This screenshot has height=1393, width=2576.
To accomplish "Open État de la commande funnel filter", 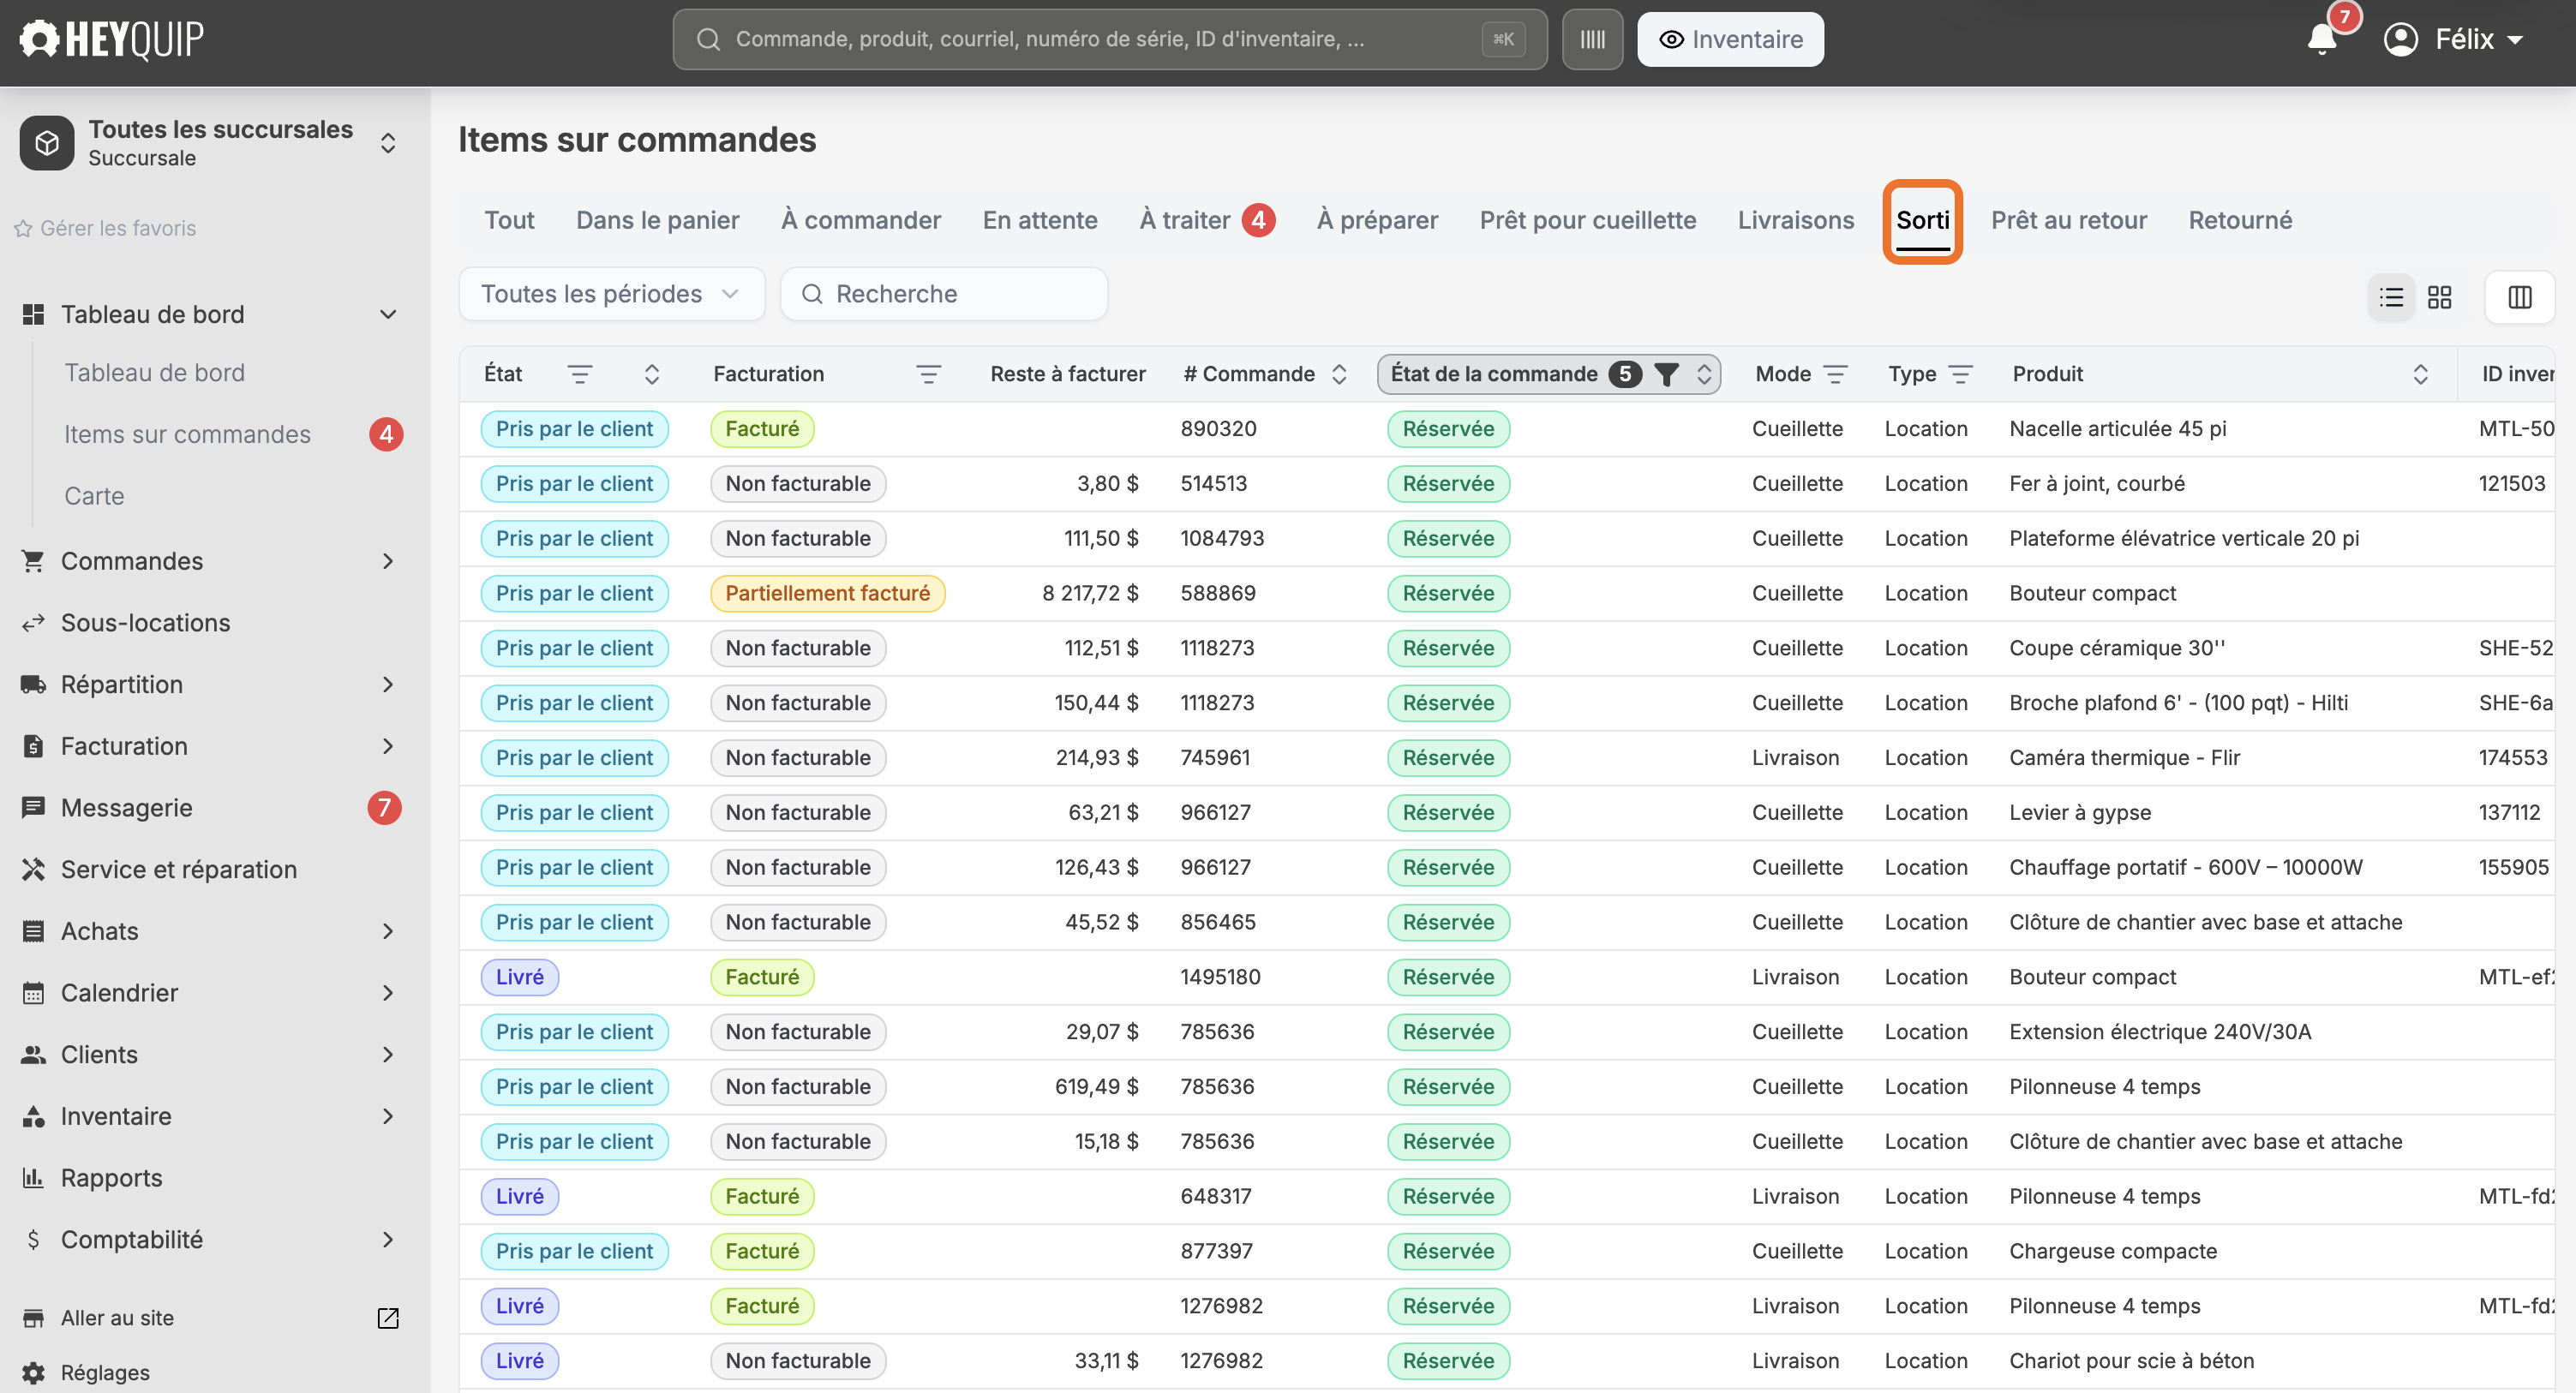I will pos(1666,374).
